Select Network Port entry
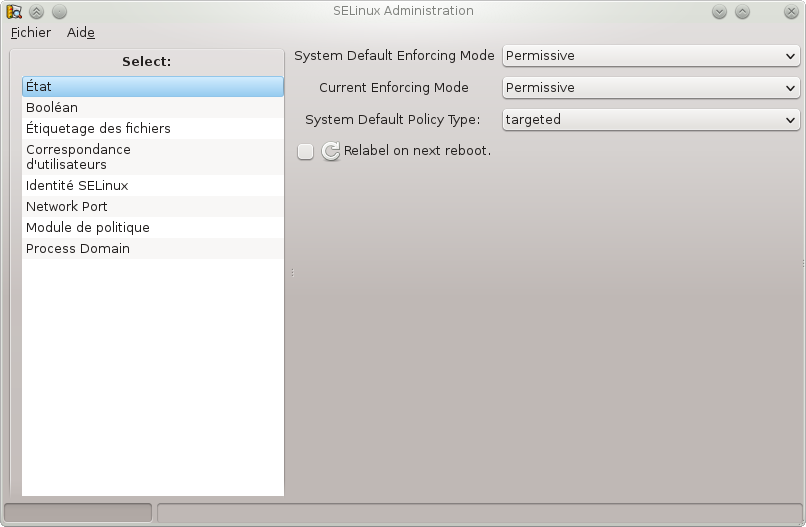The height and width of the screenshot is (527, 806). tap(153, 207)
